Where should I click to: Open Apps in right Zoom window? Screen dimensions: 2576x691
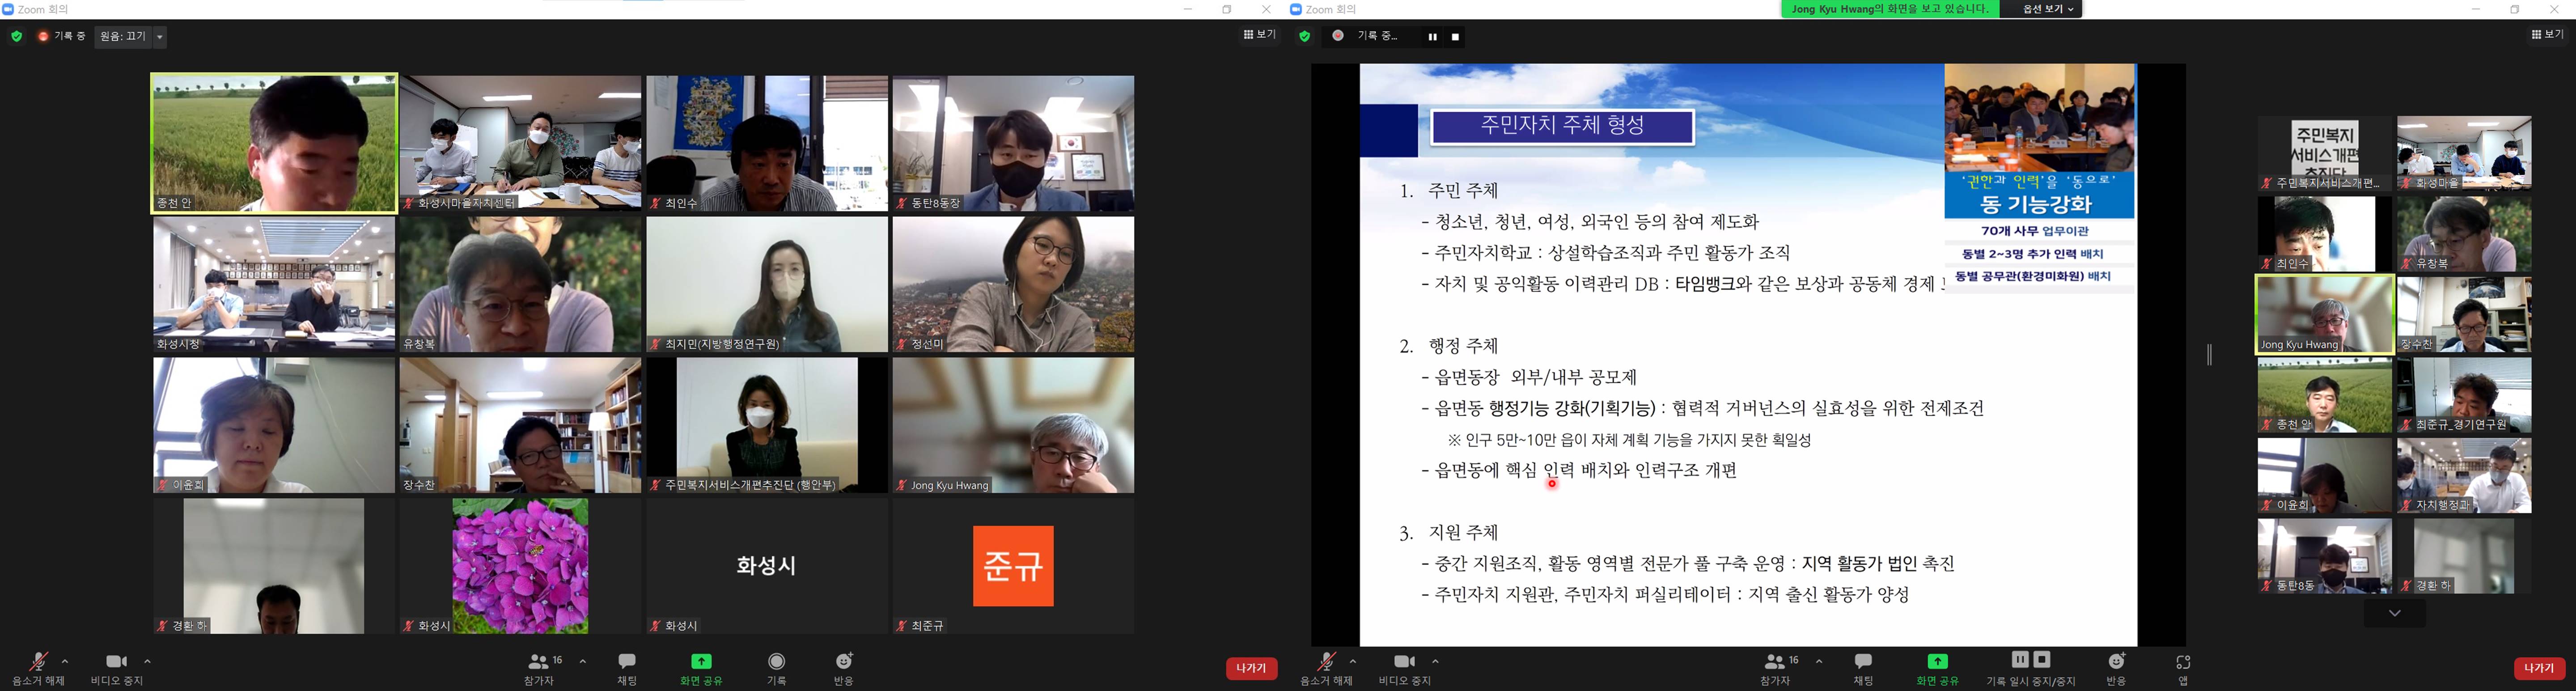pos(2183,668)
